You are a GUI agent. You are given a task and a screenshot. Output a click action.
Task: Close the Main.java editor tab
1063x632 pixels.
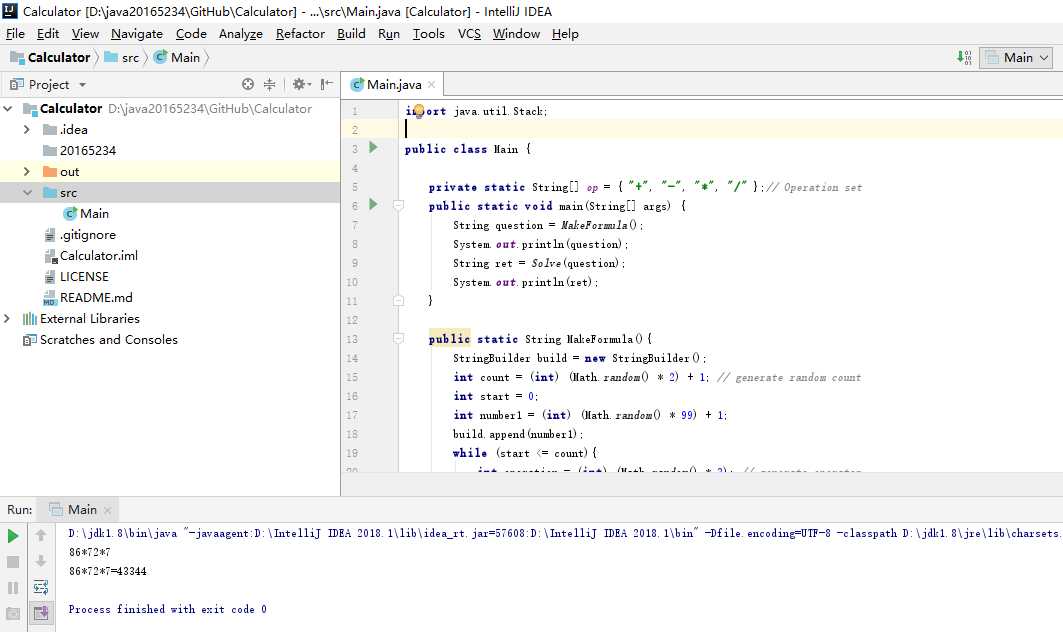pos(431,85)
